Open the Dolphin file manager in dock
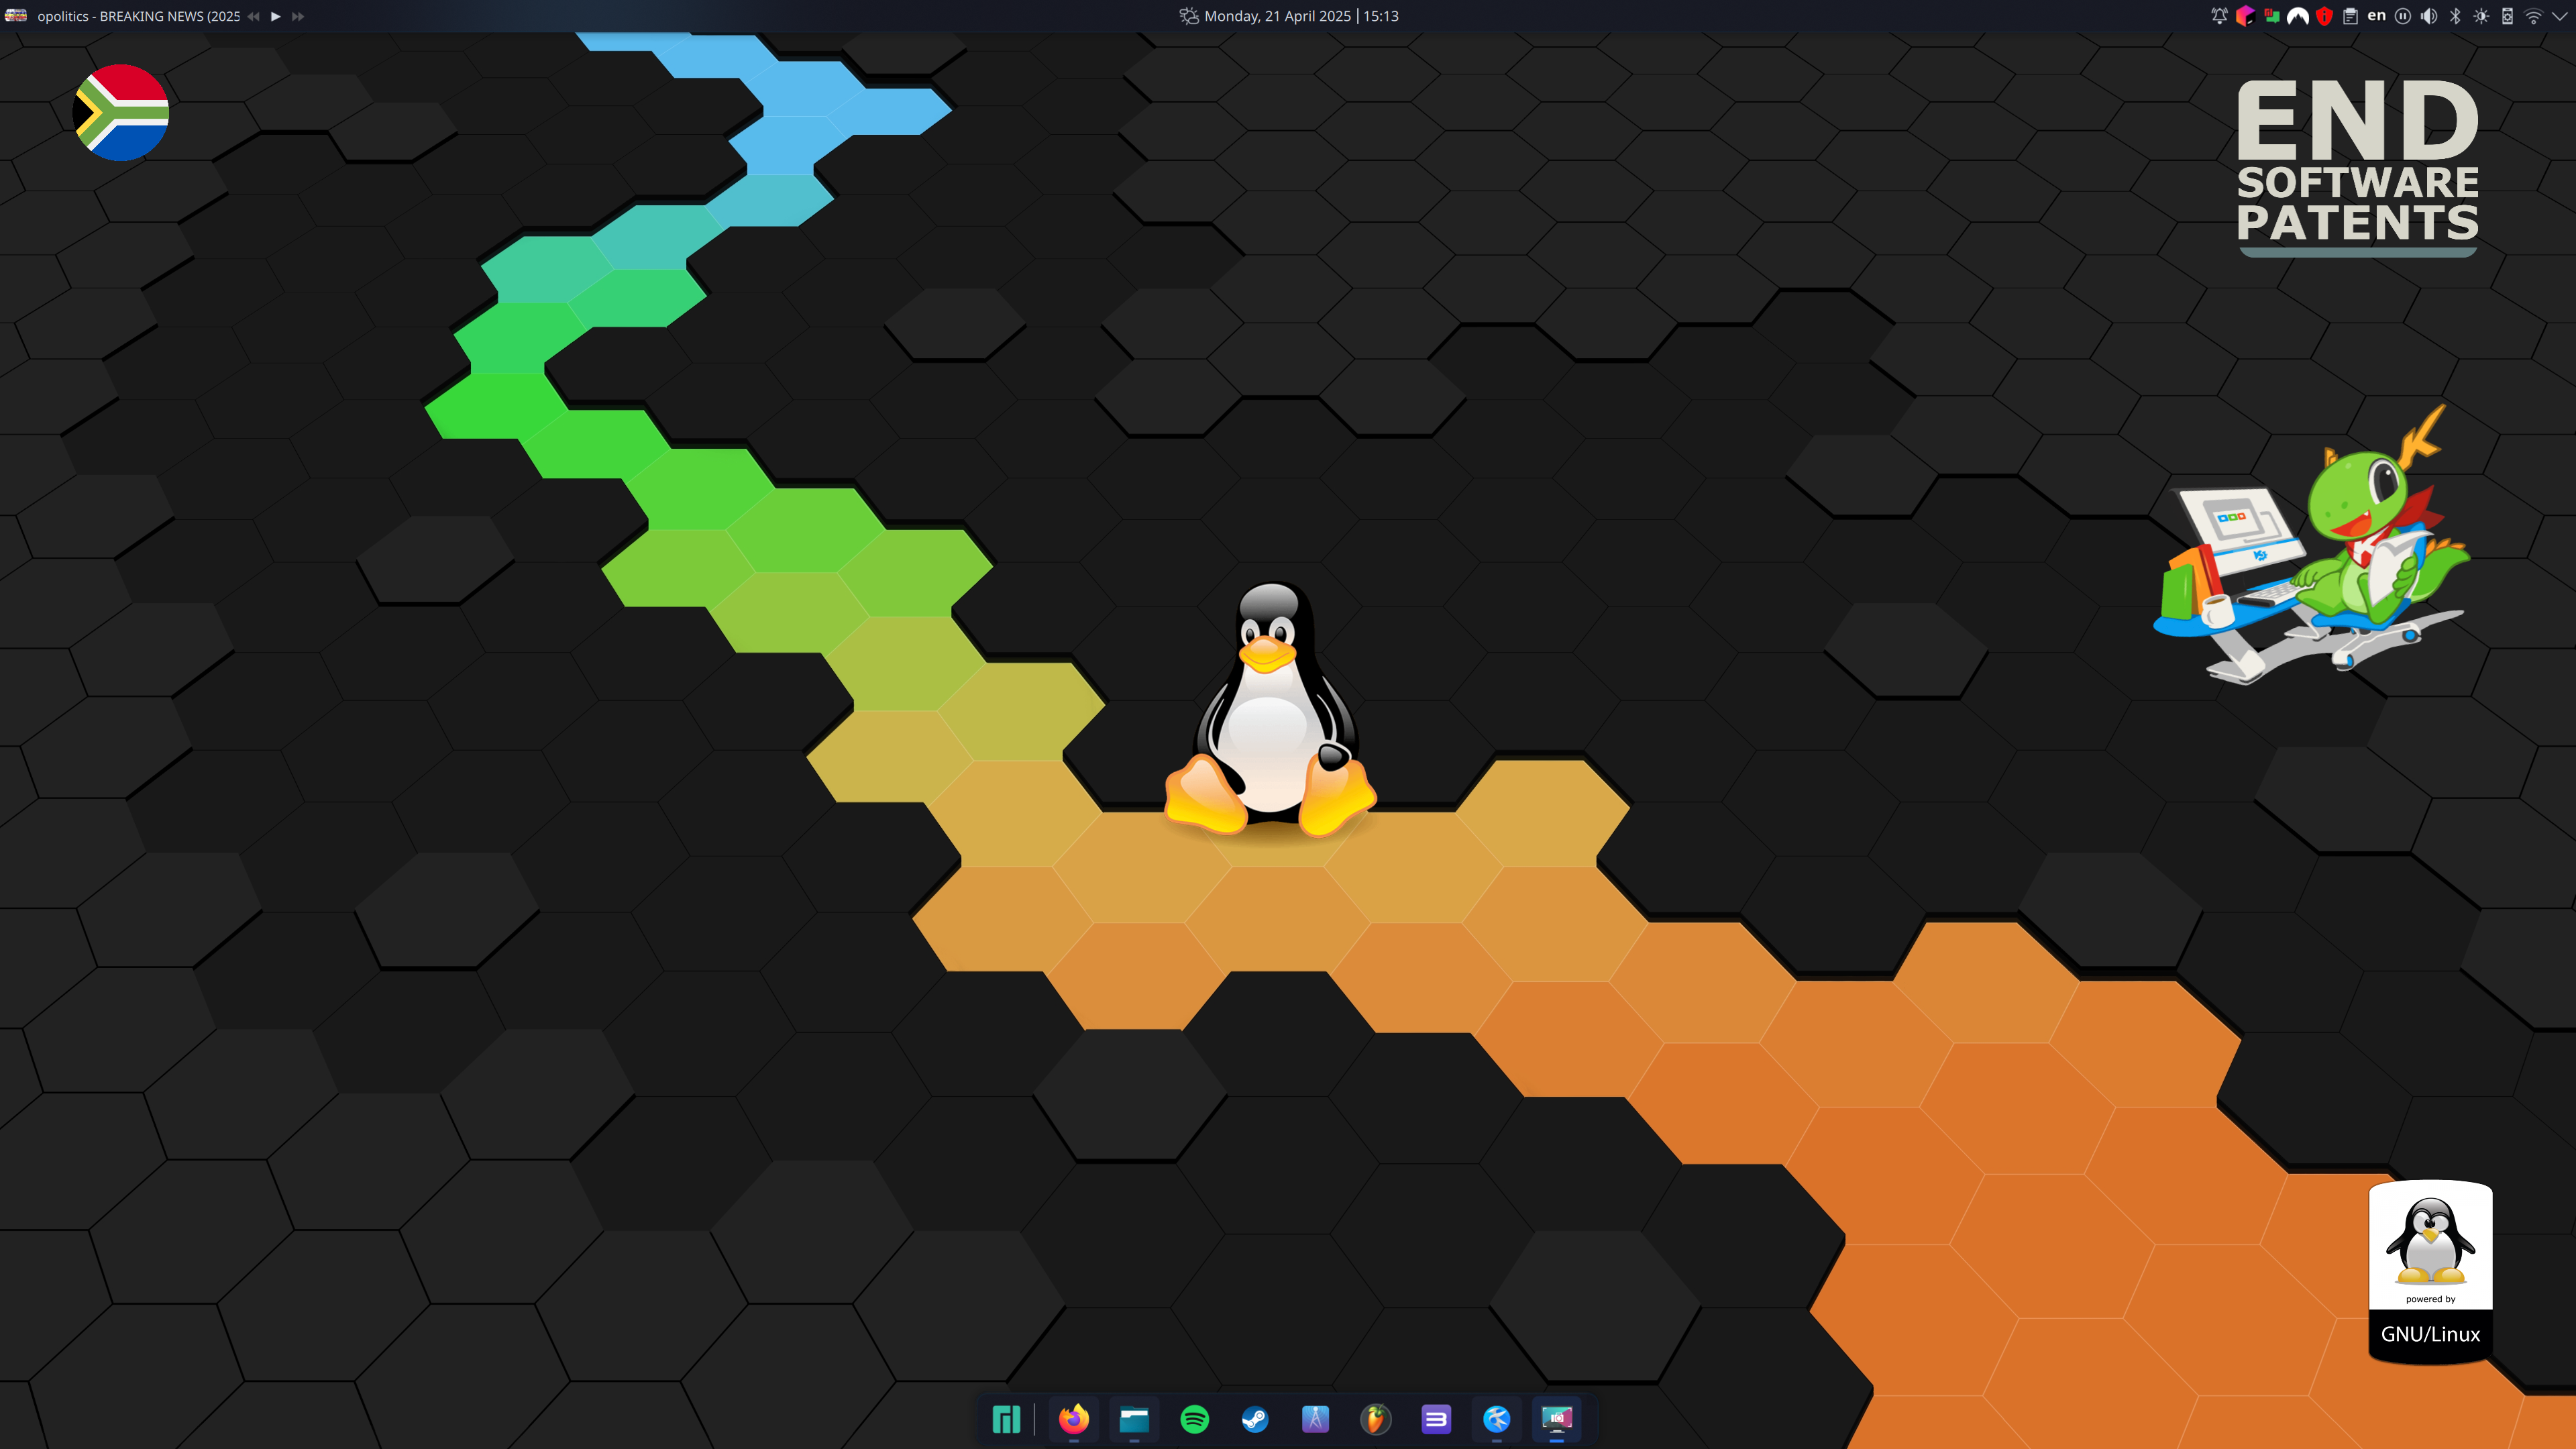The image size is (2576, 1449). [1134, 1419]
